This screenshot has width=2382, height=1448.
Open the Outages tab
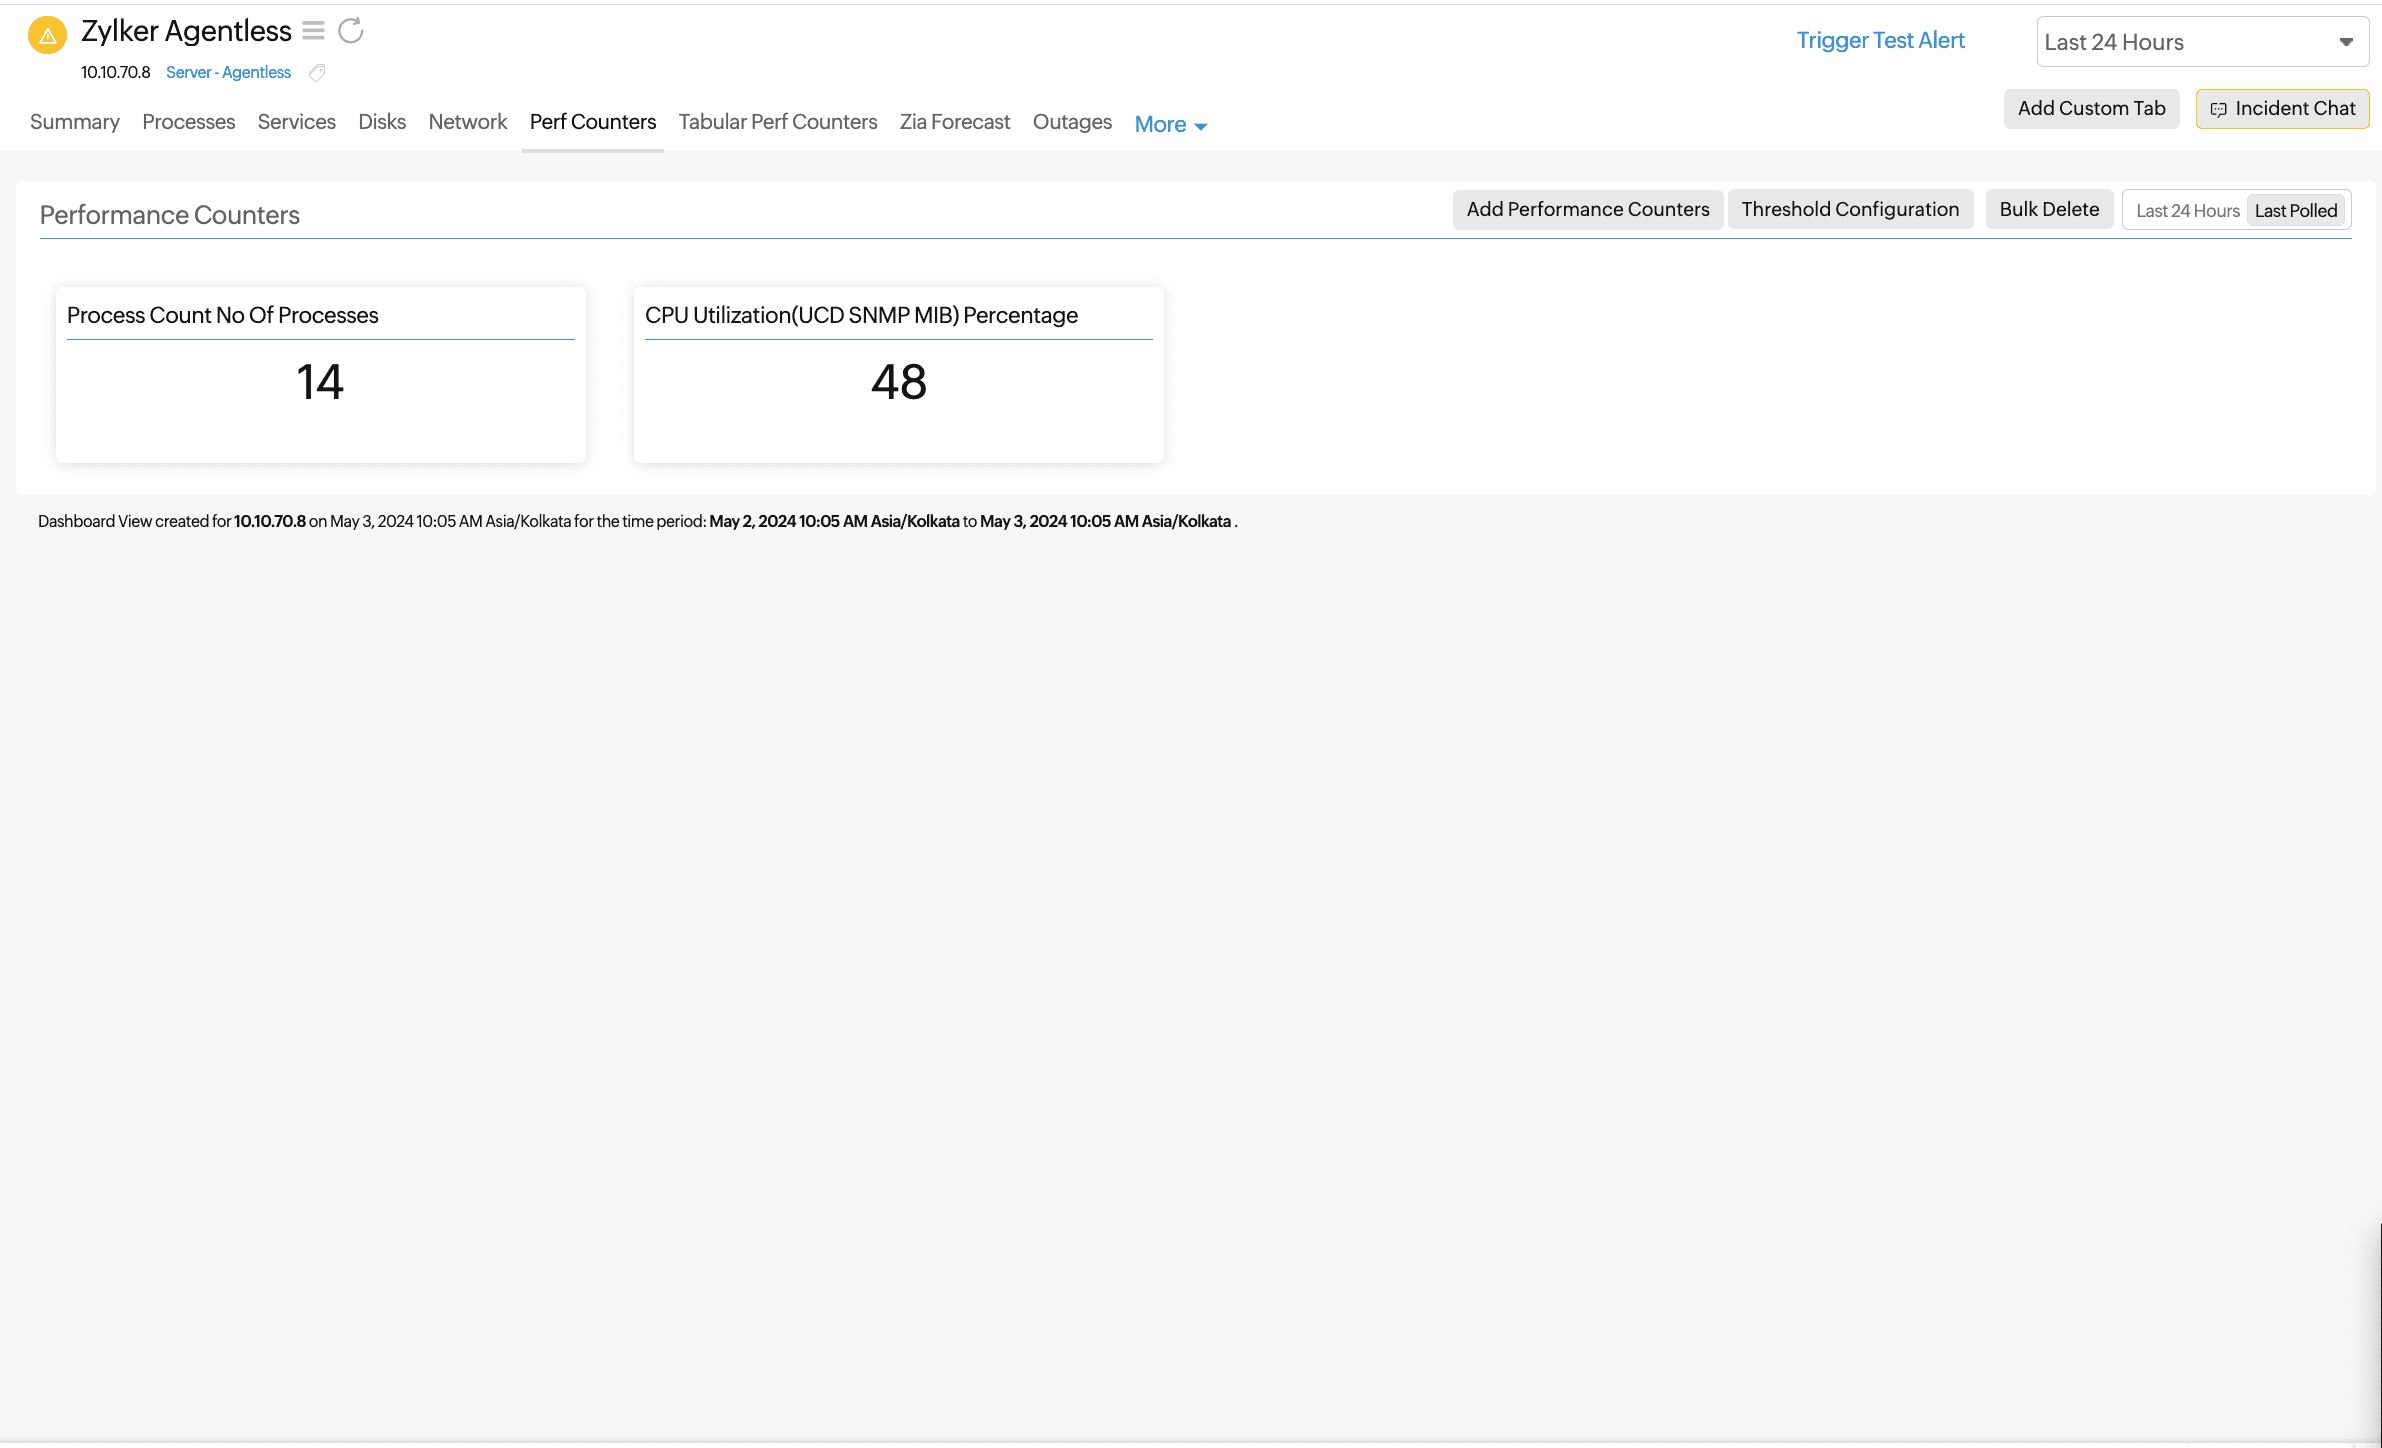1072,122
